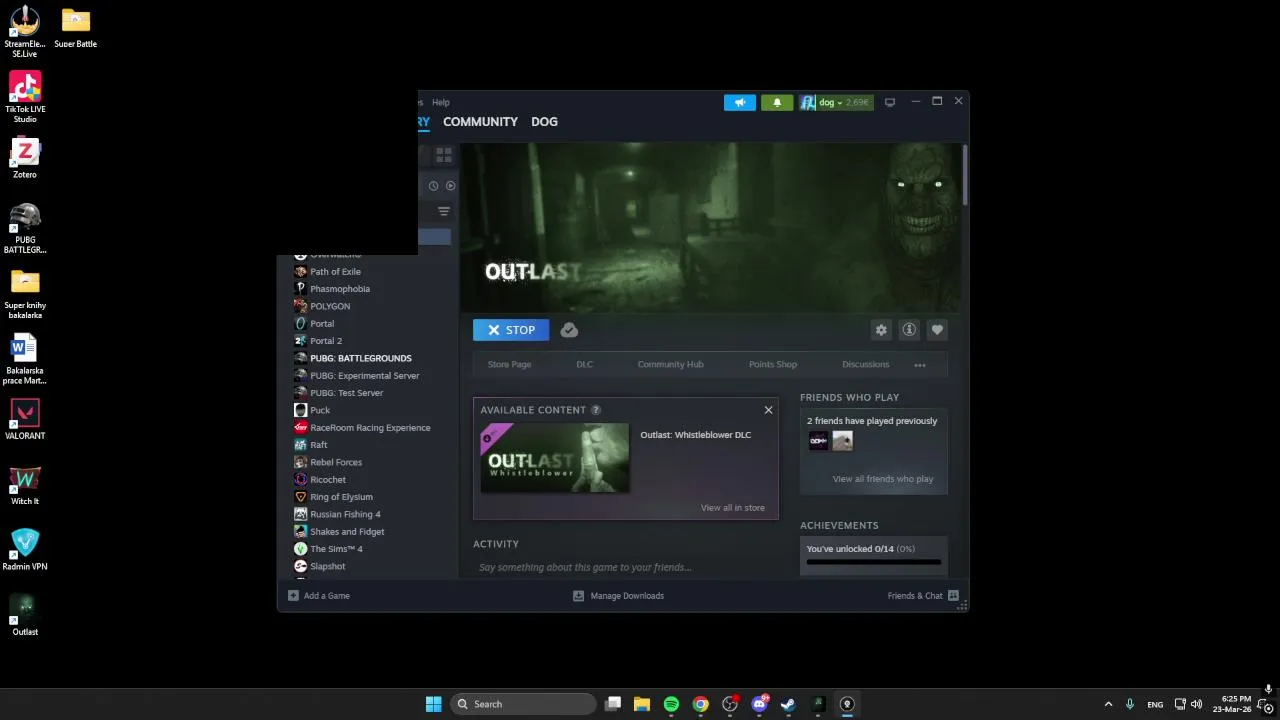Select POLYGON in library list
The width and height of the screenshot is (1280, 720).
tap(330, 307)
